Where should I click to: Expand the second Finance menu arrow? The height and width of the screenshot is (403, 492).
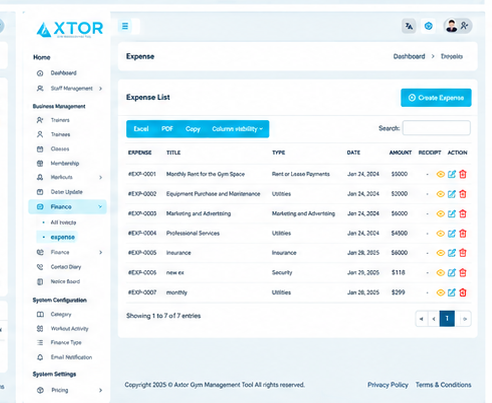[100, 252]
